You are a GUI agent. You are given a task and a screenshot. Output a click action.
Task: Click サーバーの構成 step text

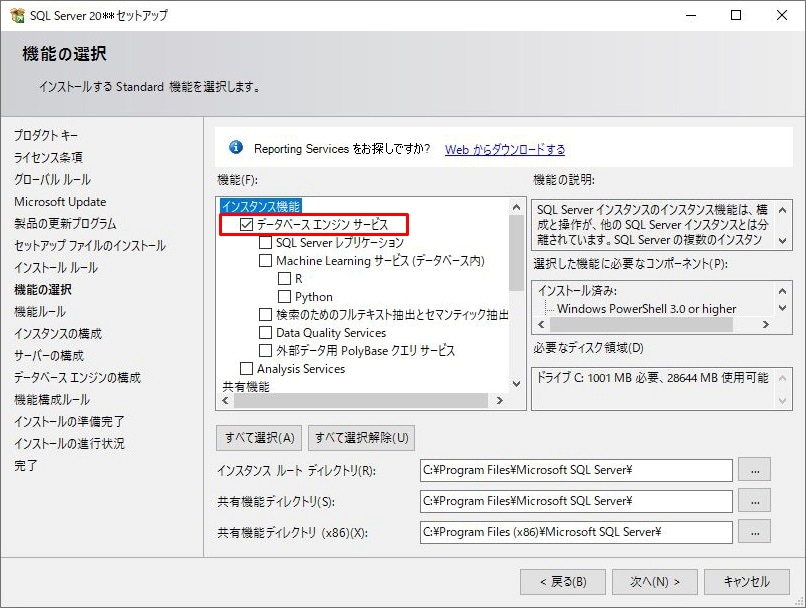[49, 356]
